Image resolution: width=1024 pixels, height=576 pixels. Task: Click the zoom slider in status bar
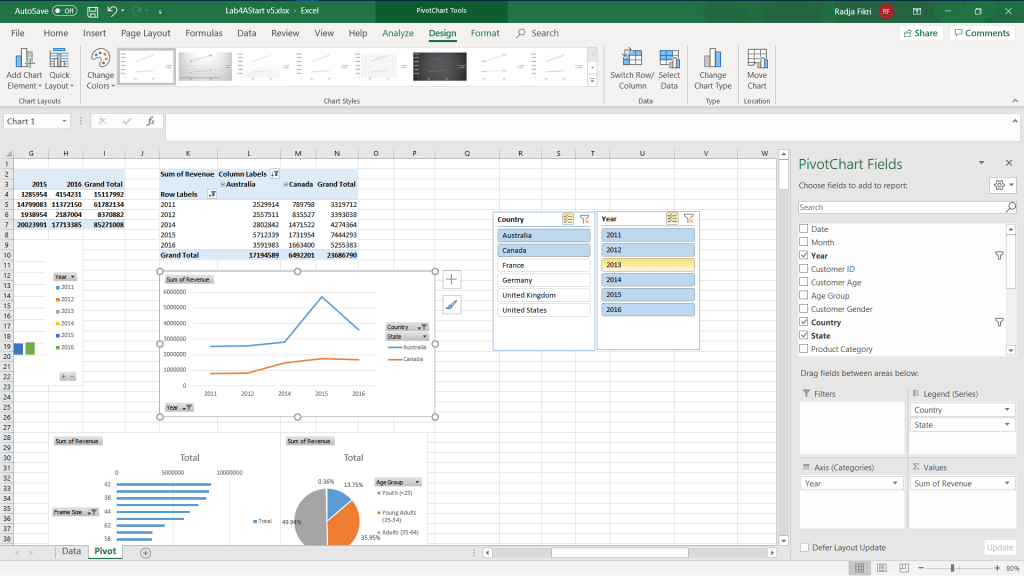953,568
